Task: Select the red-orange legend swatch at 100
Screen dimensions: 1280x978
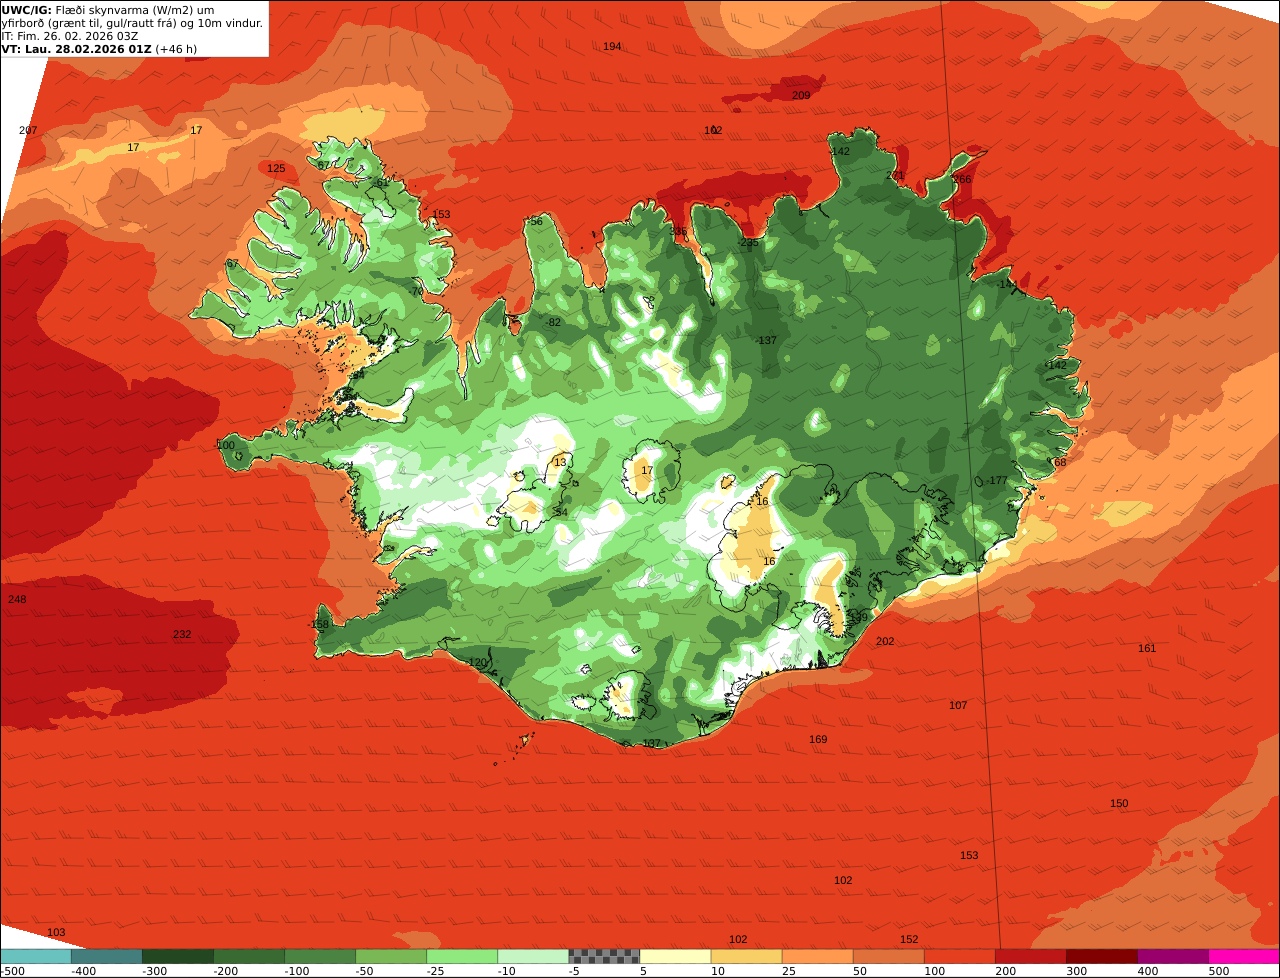Action: click(958, 957)
